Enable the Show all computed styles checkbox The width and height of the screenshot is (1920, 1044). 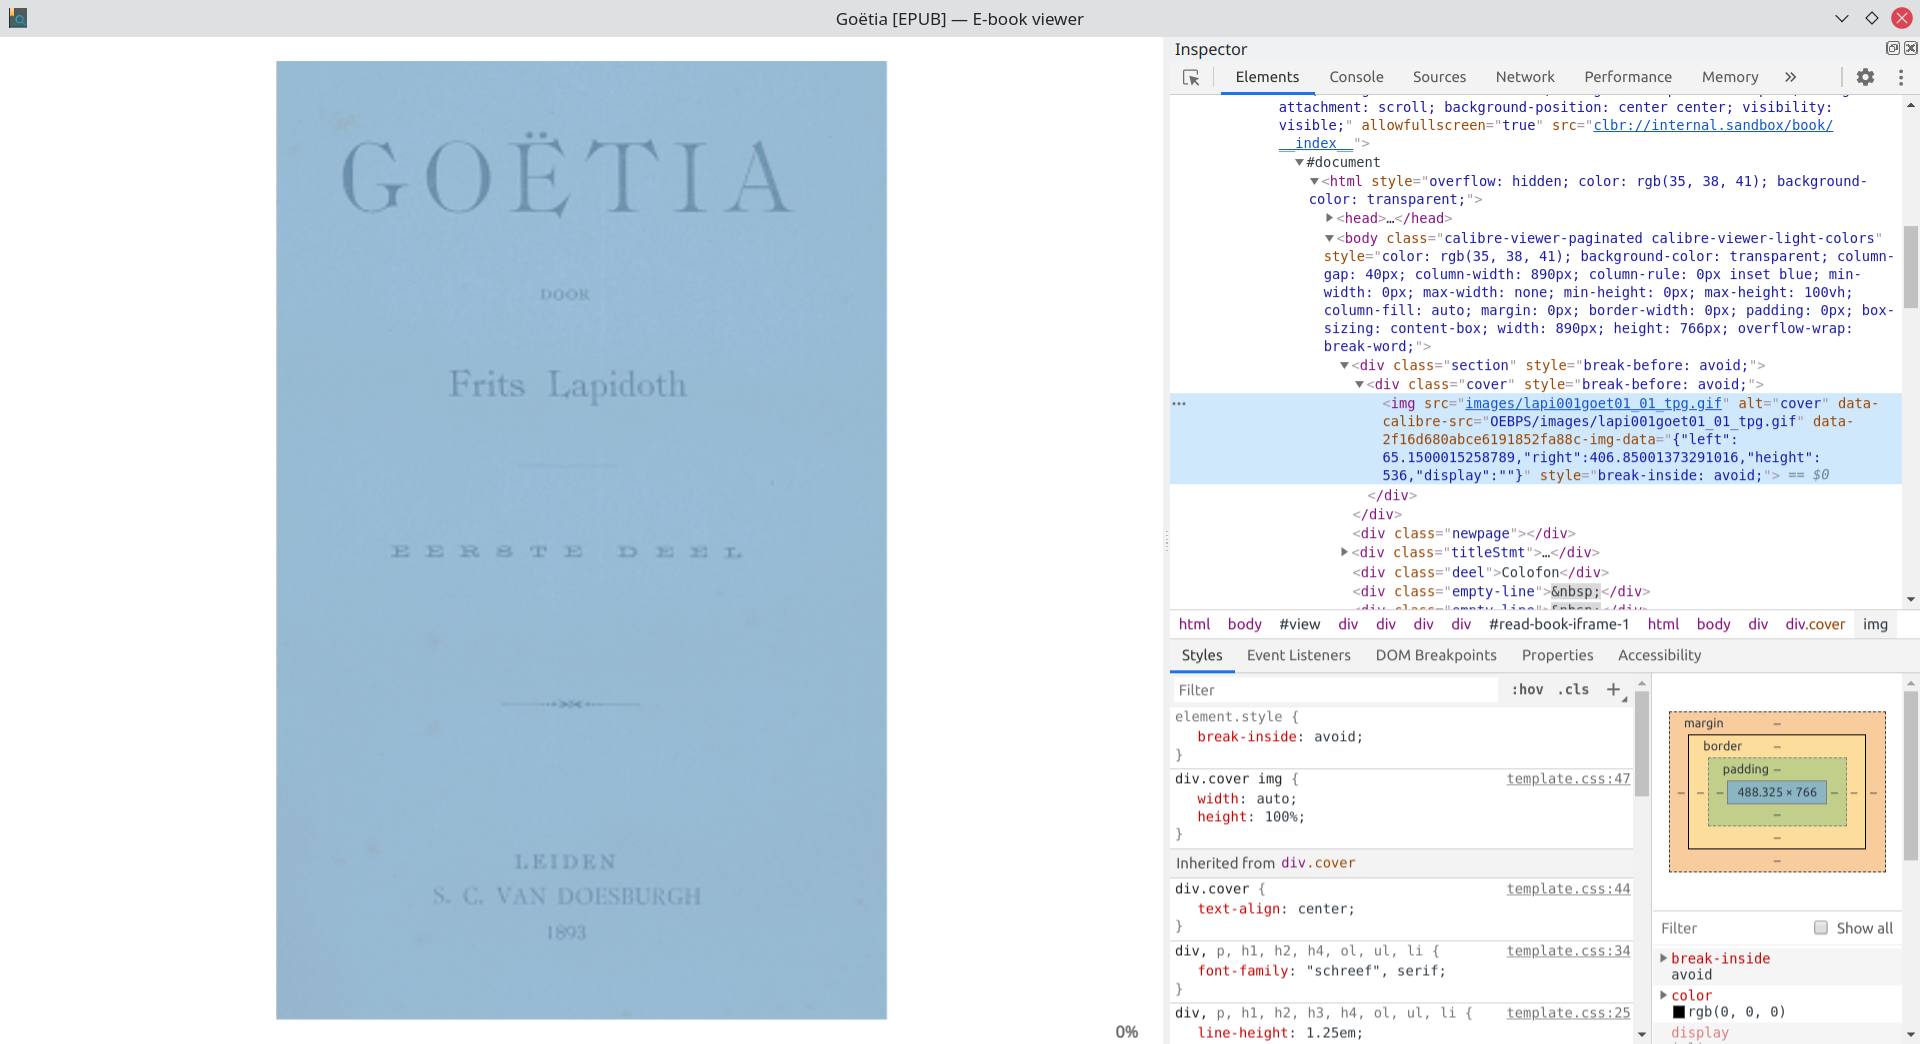tap(1820, 928)
